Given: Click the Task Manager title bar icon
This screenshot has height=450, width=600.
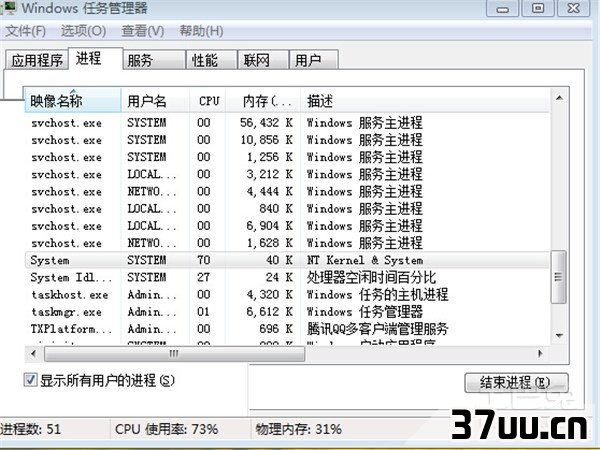Looking at the screenshot, I should tap(8, 7).
